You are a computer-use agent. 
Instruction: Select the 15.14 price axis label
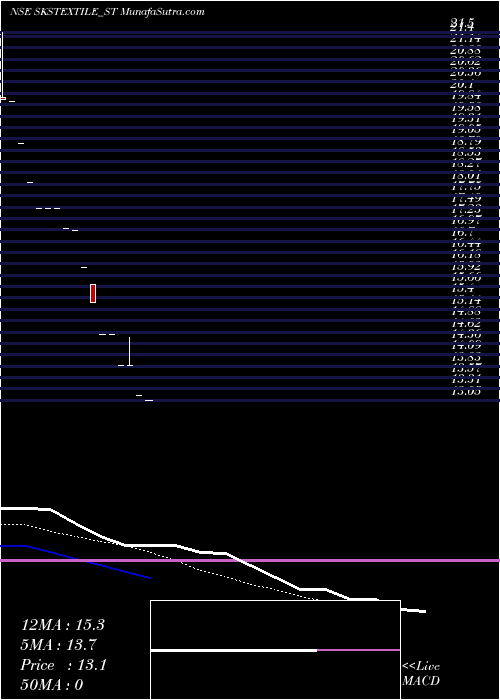(466, 301)
